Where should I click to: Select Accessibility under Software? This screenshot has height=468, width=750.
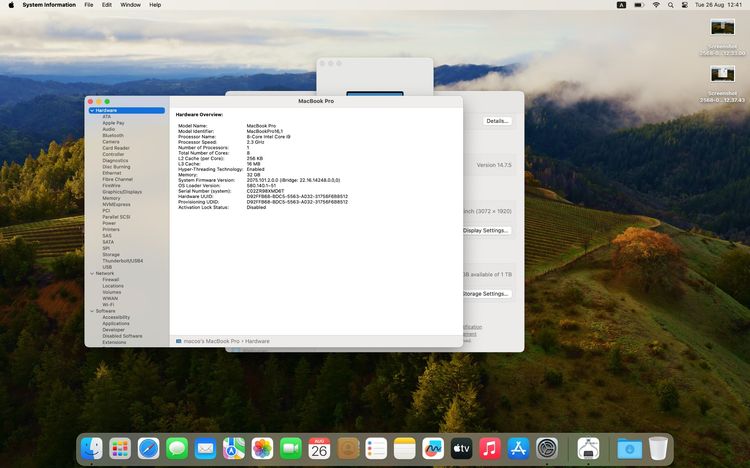[116, 317]
